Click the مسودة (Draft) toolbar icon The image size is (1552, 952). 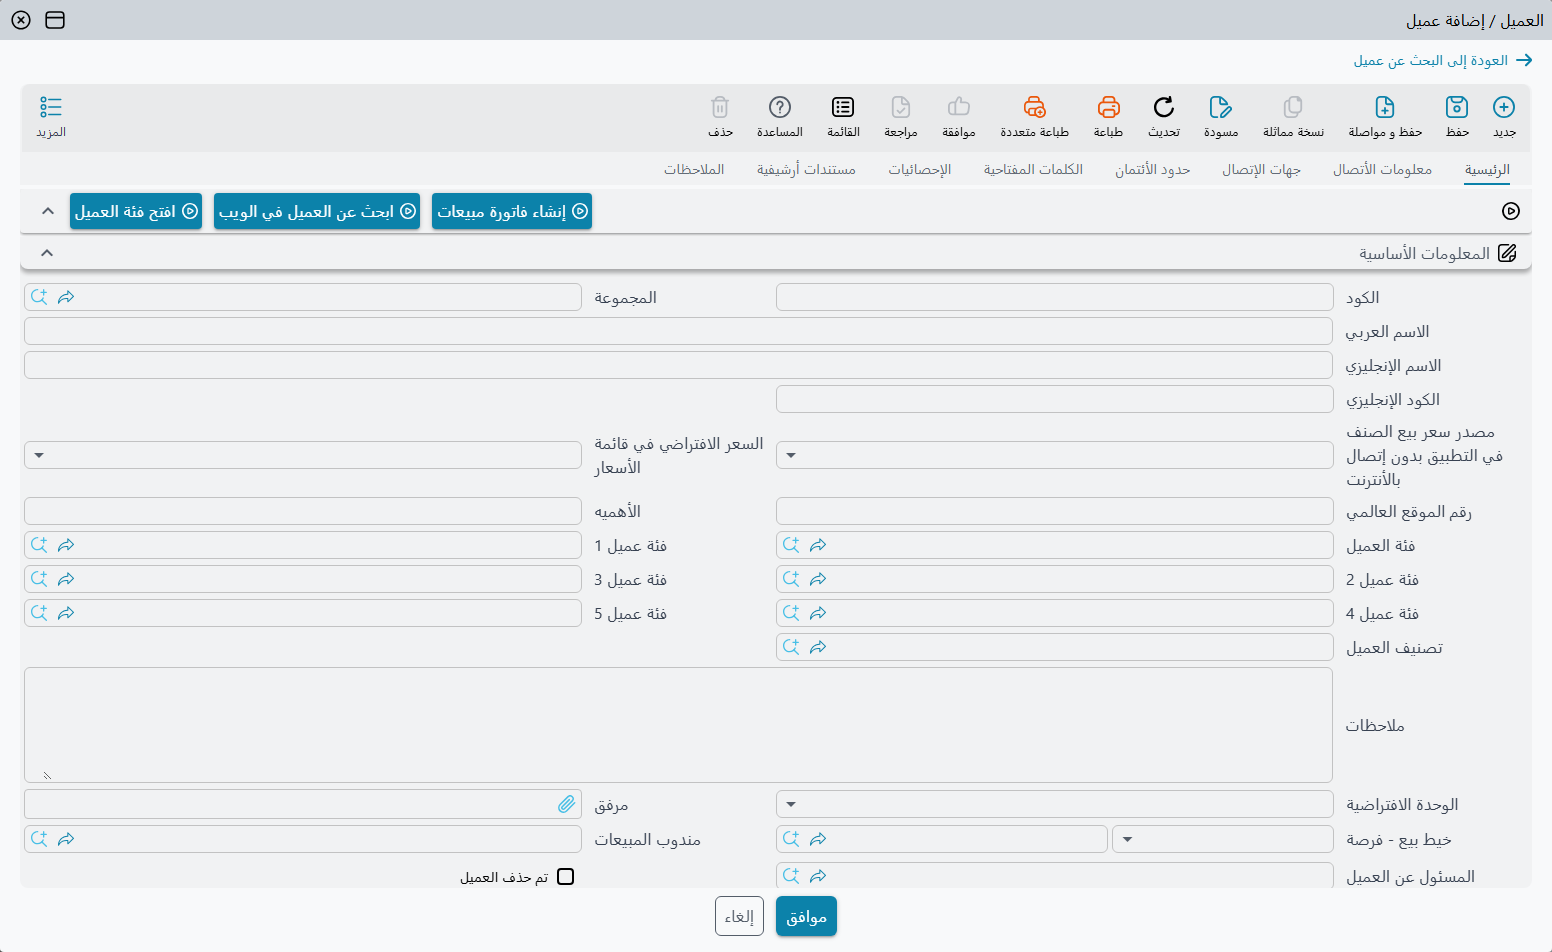(x=1221, y=107)
